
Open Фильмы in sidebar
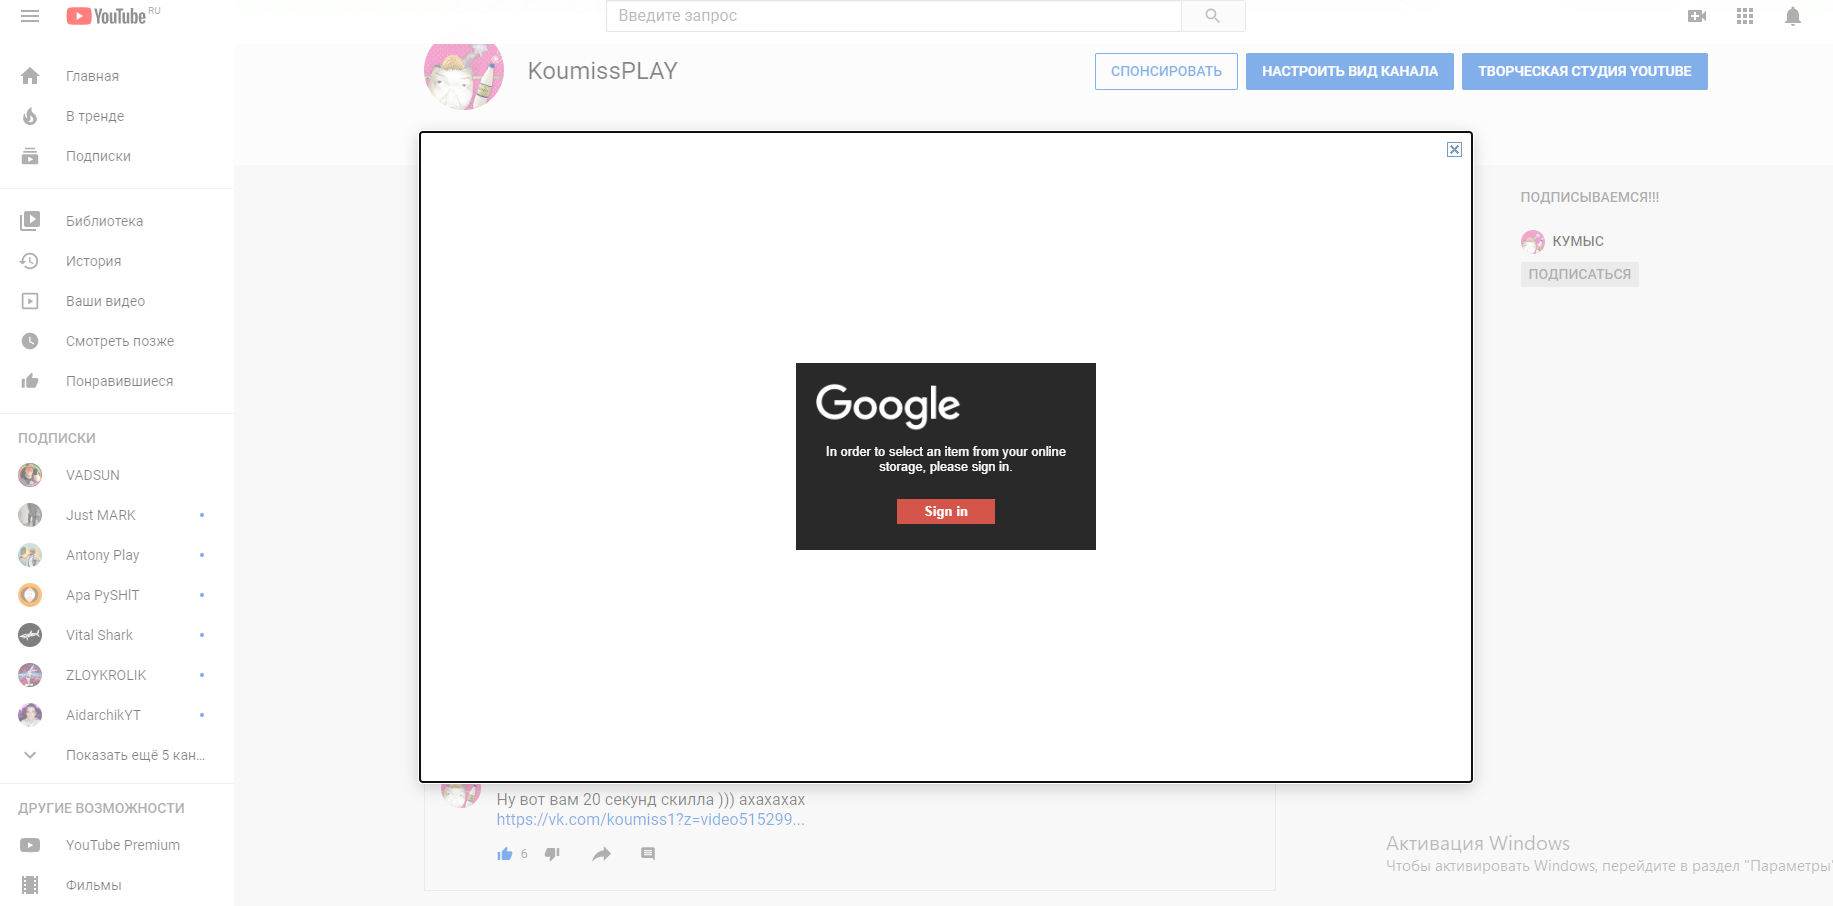[x=93, y=885]
